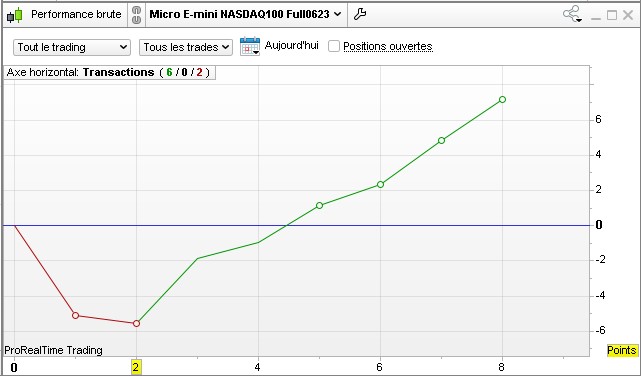Click the red losing trades count 2

pos(199,73)
